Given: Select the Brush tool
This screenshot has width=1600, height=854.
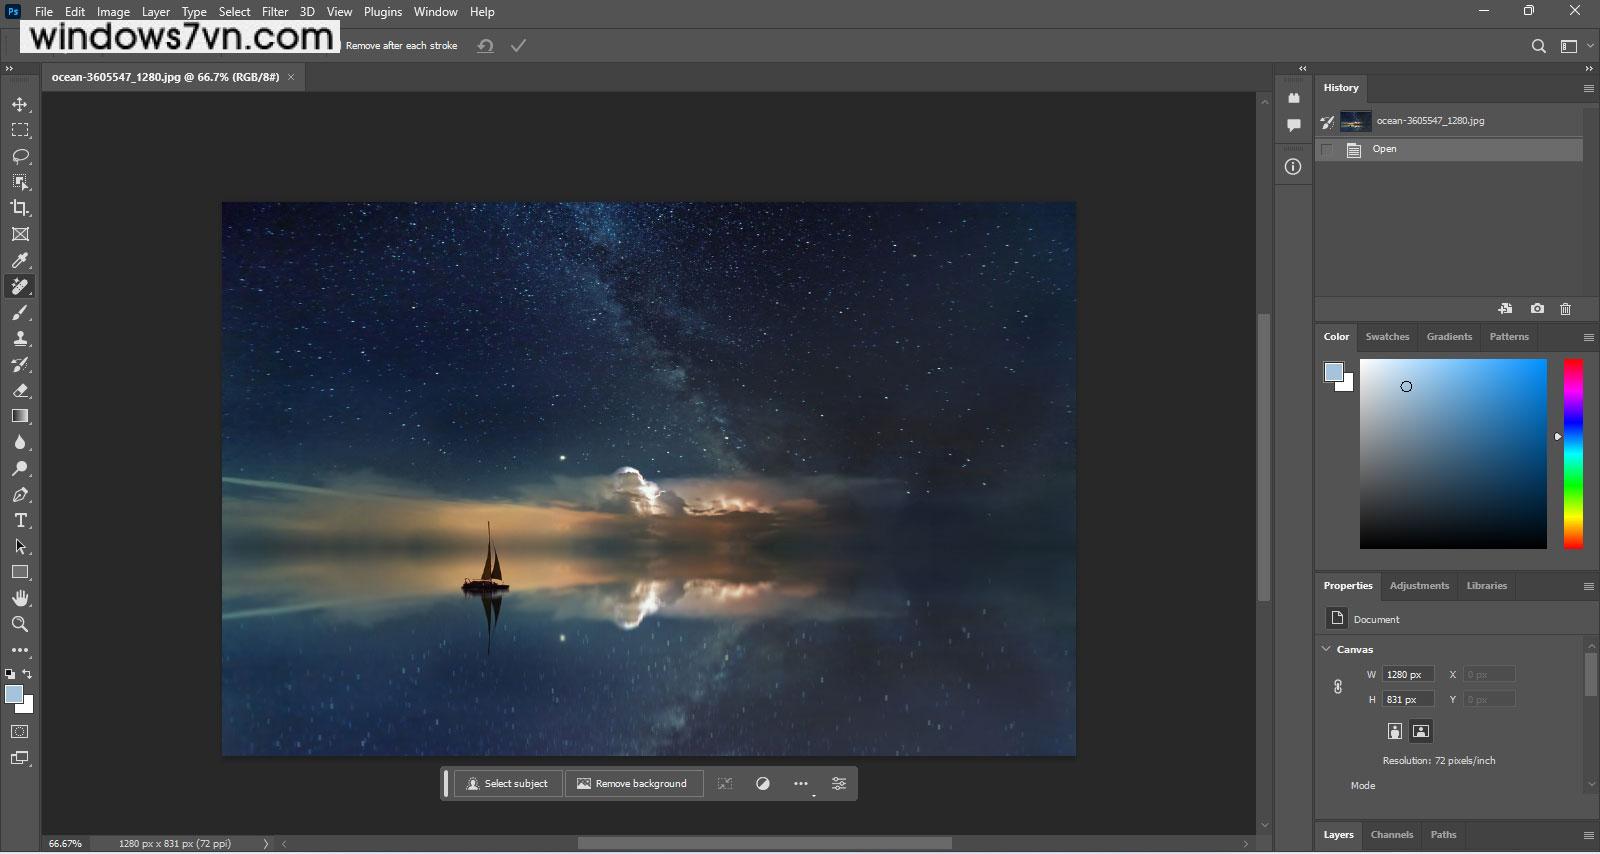Looking at the screenshot, I should [20, 313].
